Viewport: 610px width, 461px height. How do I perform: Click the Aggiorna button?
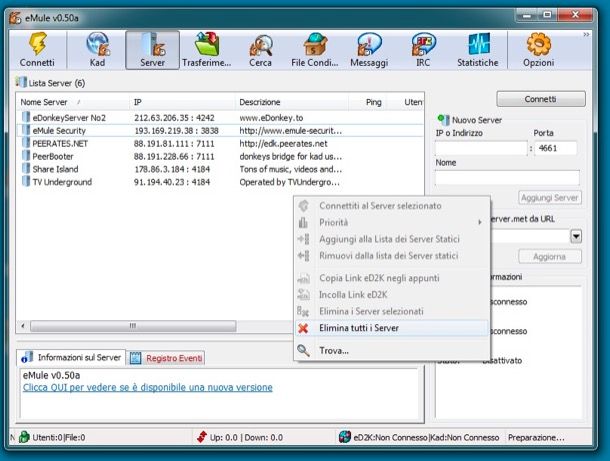coord(550,257)
